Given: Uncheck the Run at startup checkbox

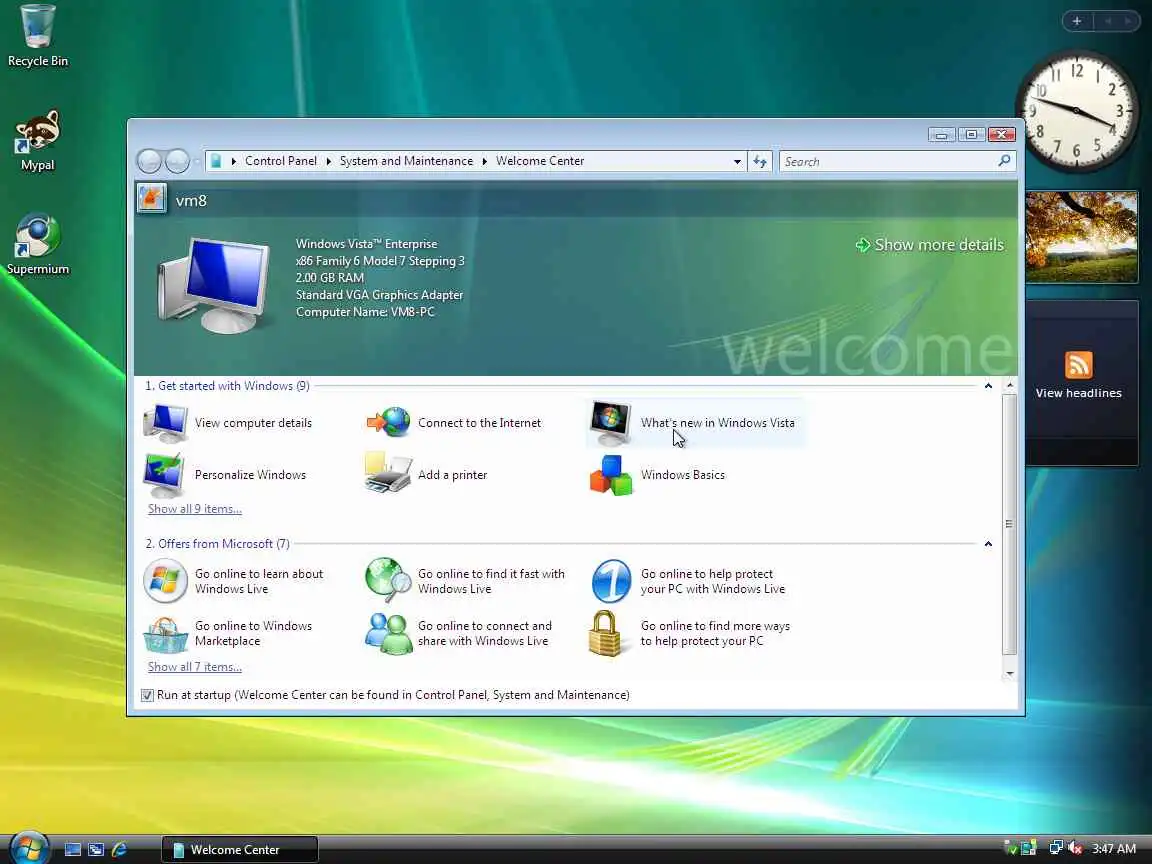Looking at the screenshot, I should pyautogui.click(x=147, y=695).
